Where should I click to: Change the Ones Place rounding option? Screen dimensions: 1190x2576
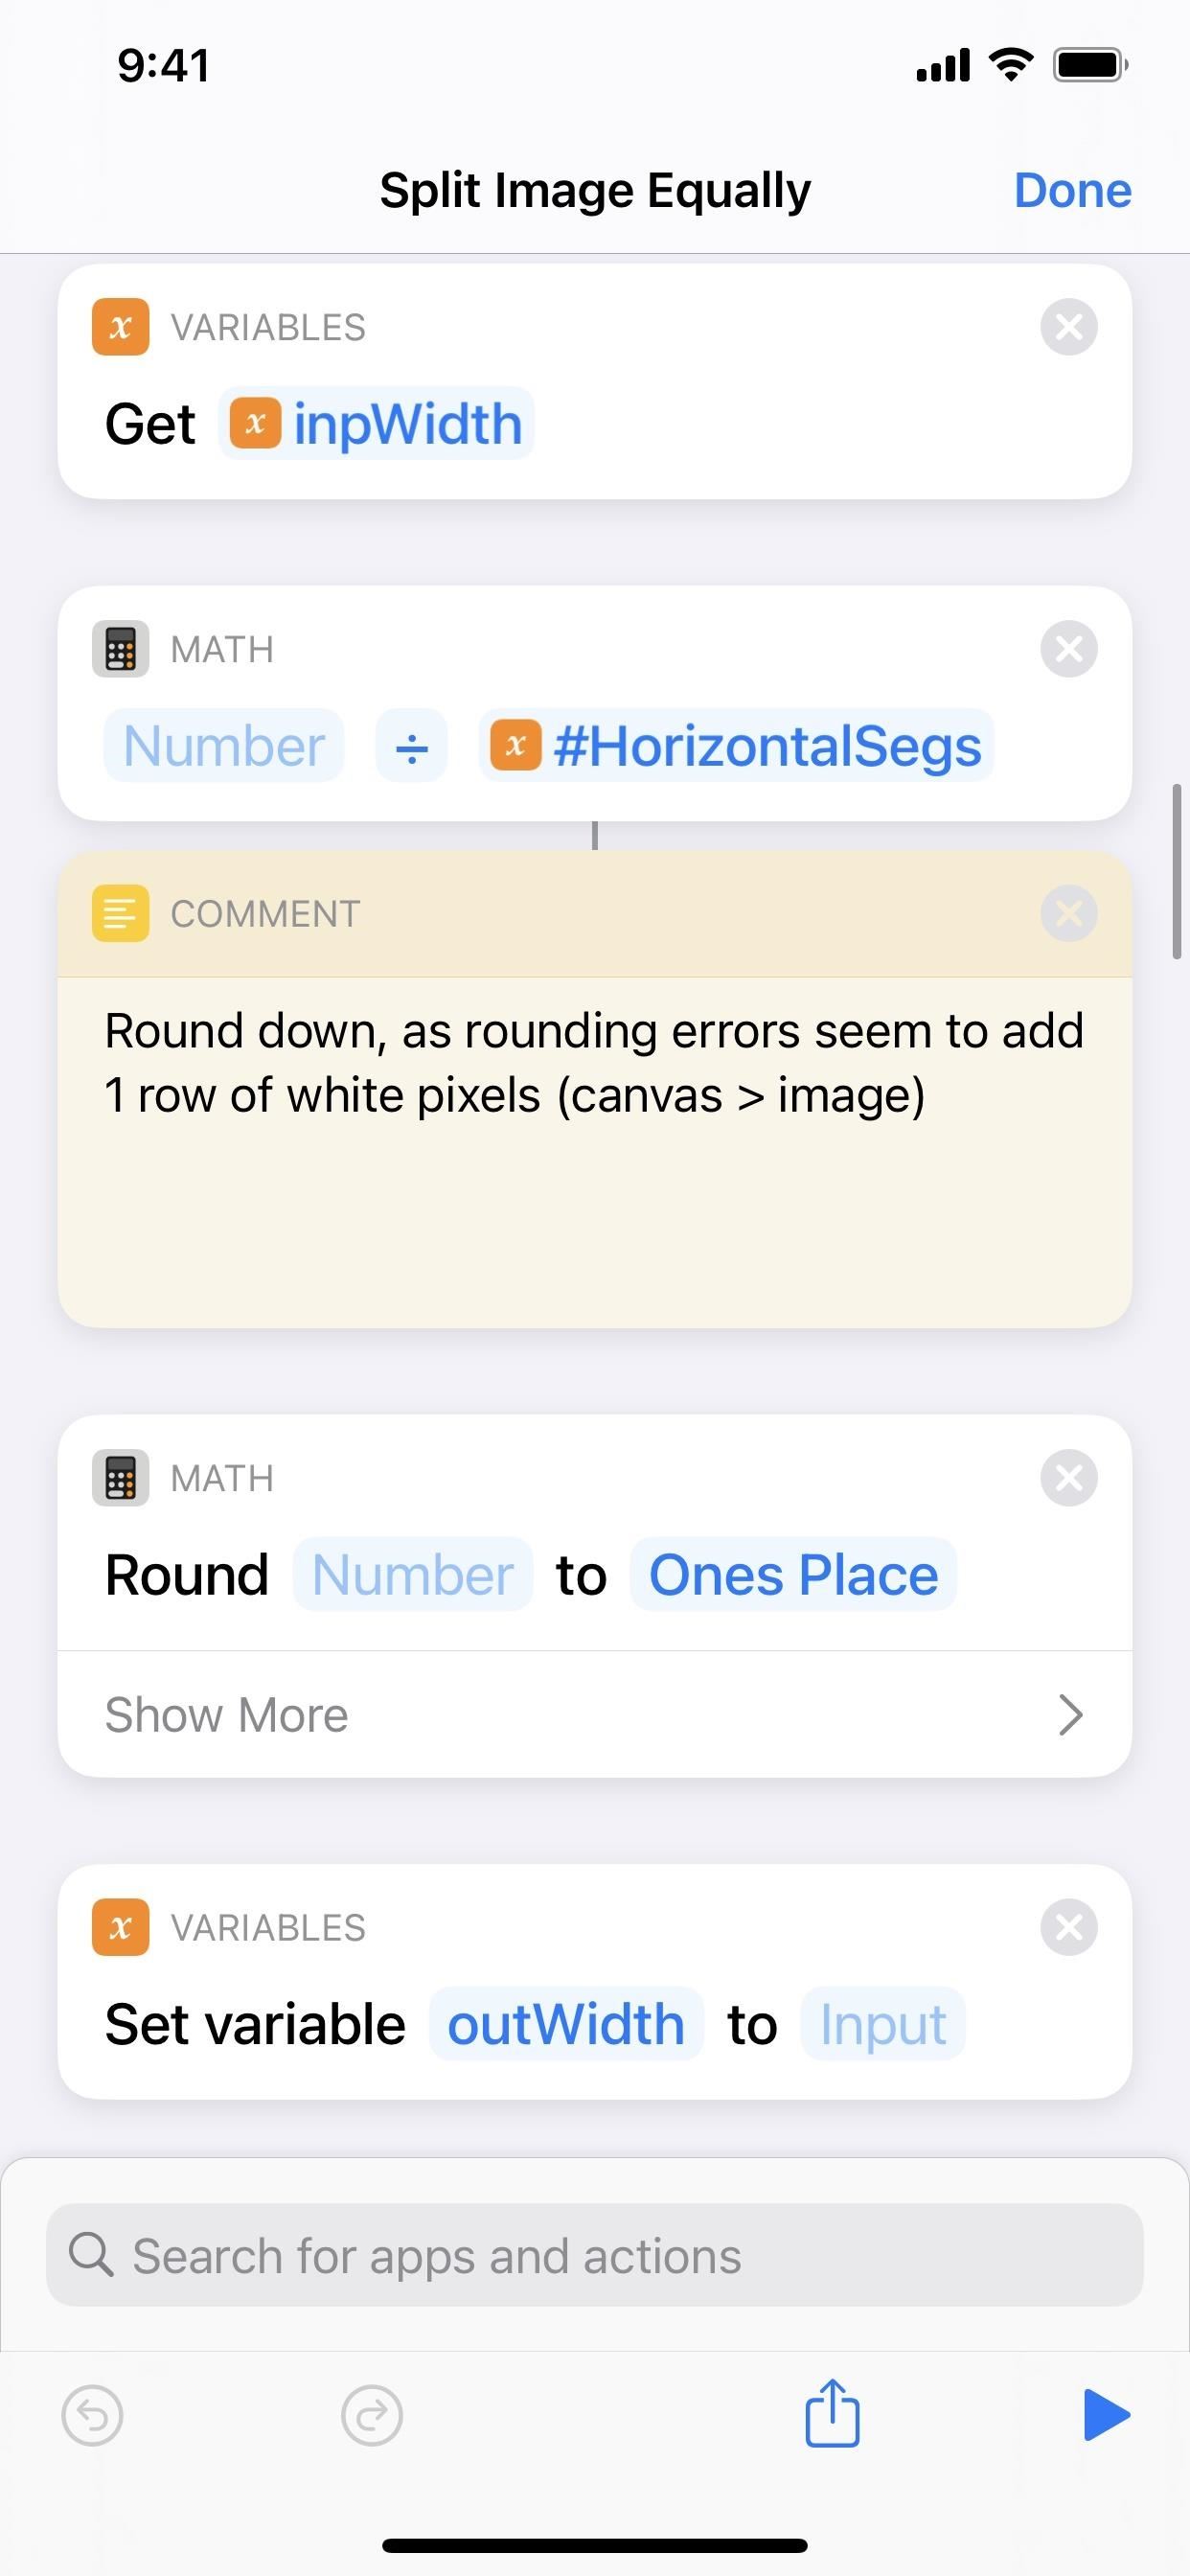793,1575
